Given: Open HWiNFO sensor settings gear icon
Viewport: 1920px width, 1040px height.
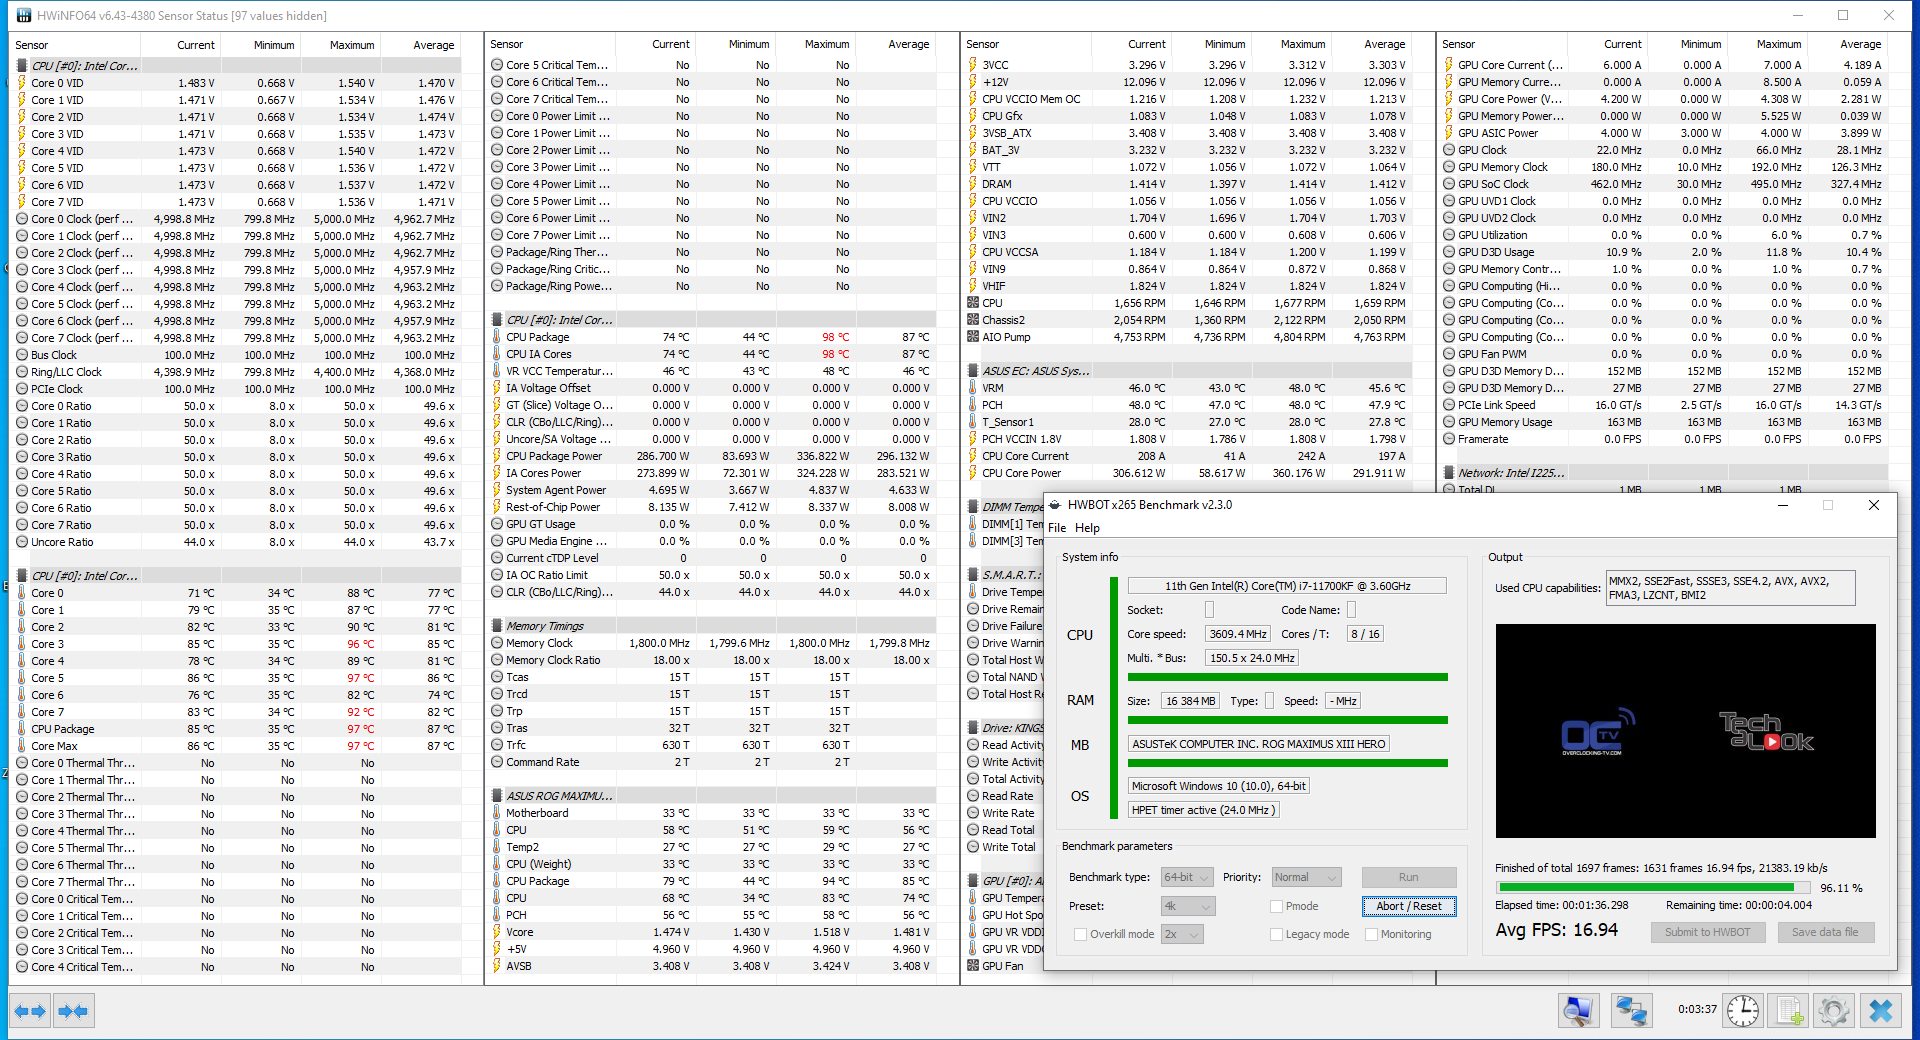Looking at the screenshot, I should pos(1834,1011).
